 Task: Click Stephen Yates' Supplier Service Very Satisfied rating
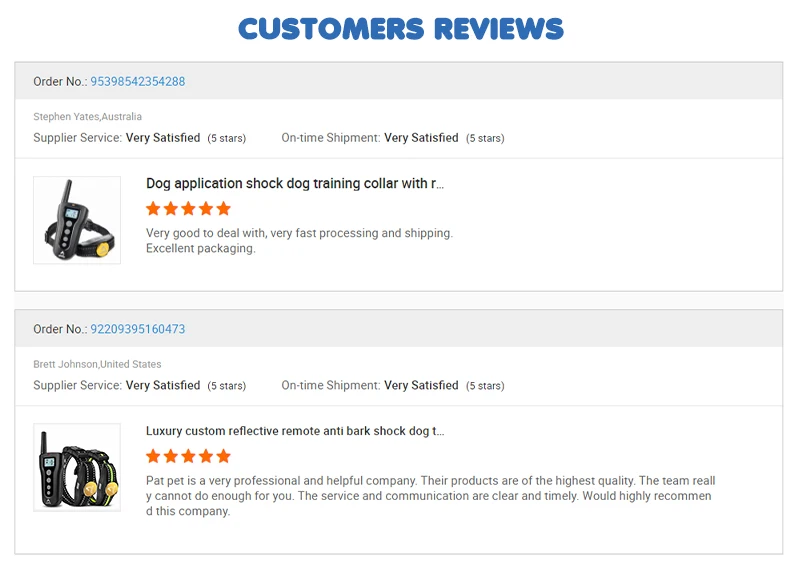coord(162,138)
